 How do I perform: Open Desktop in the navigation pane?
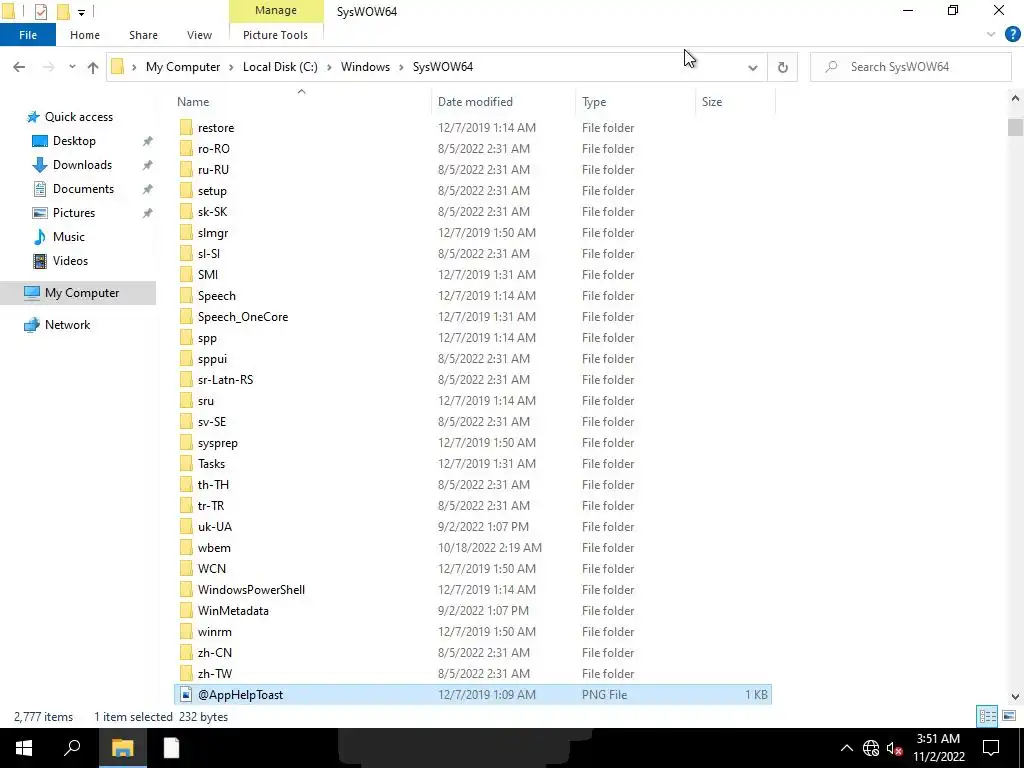[x=74, y=141]
